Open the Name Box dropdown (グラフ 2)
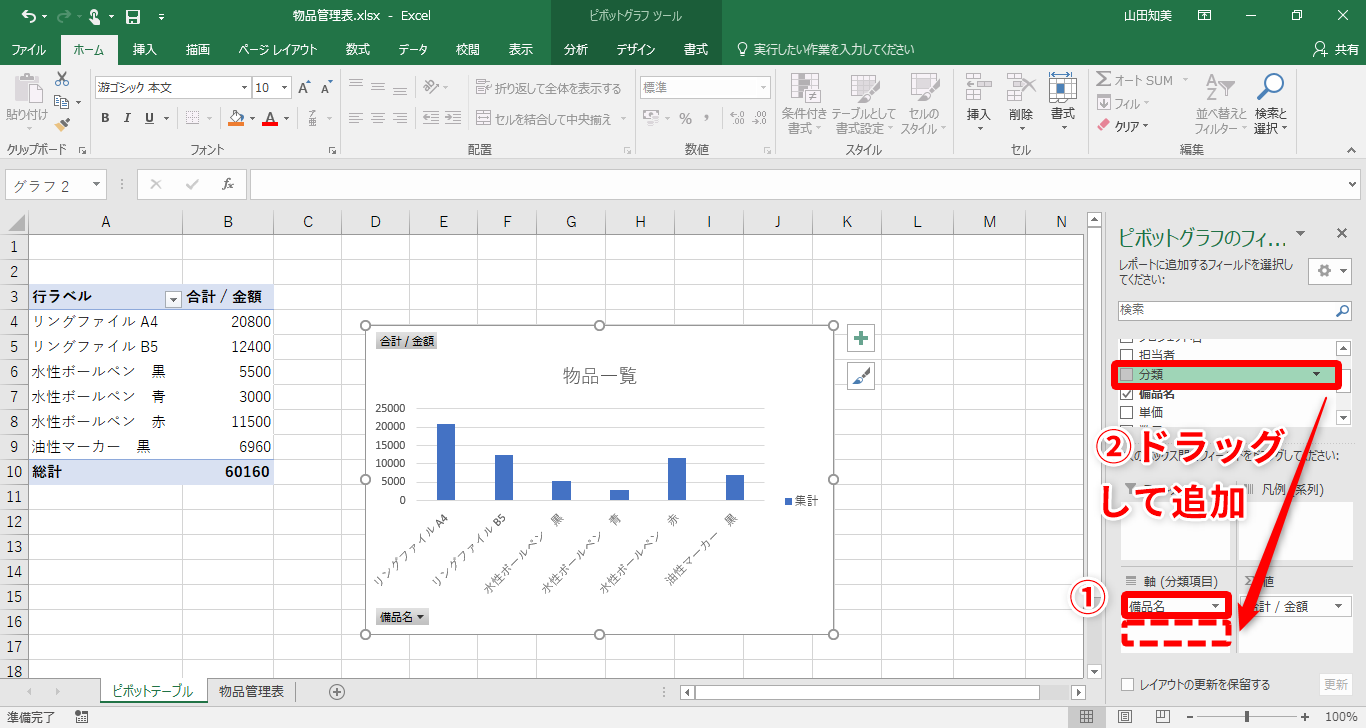Viewport: 1366px width, 728px height. click(x=96, y=185)
